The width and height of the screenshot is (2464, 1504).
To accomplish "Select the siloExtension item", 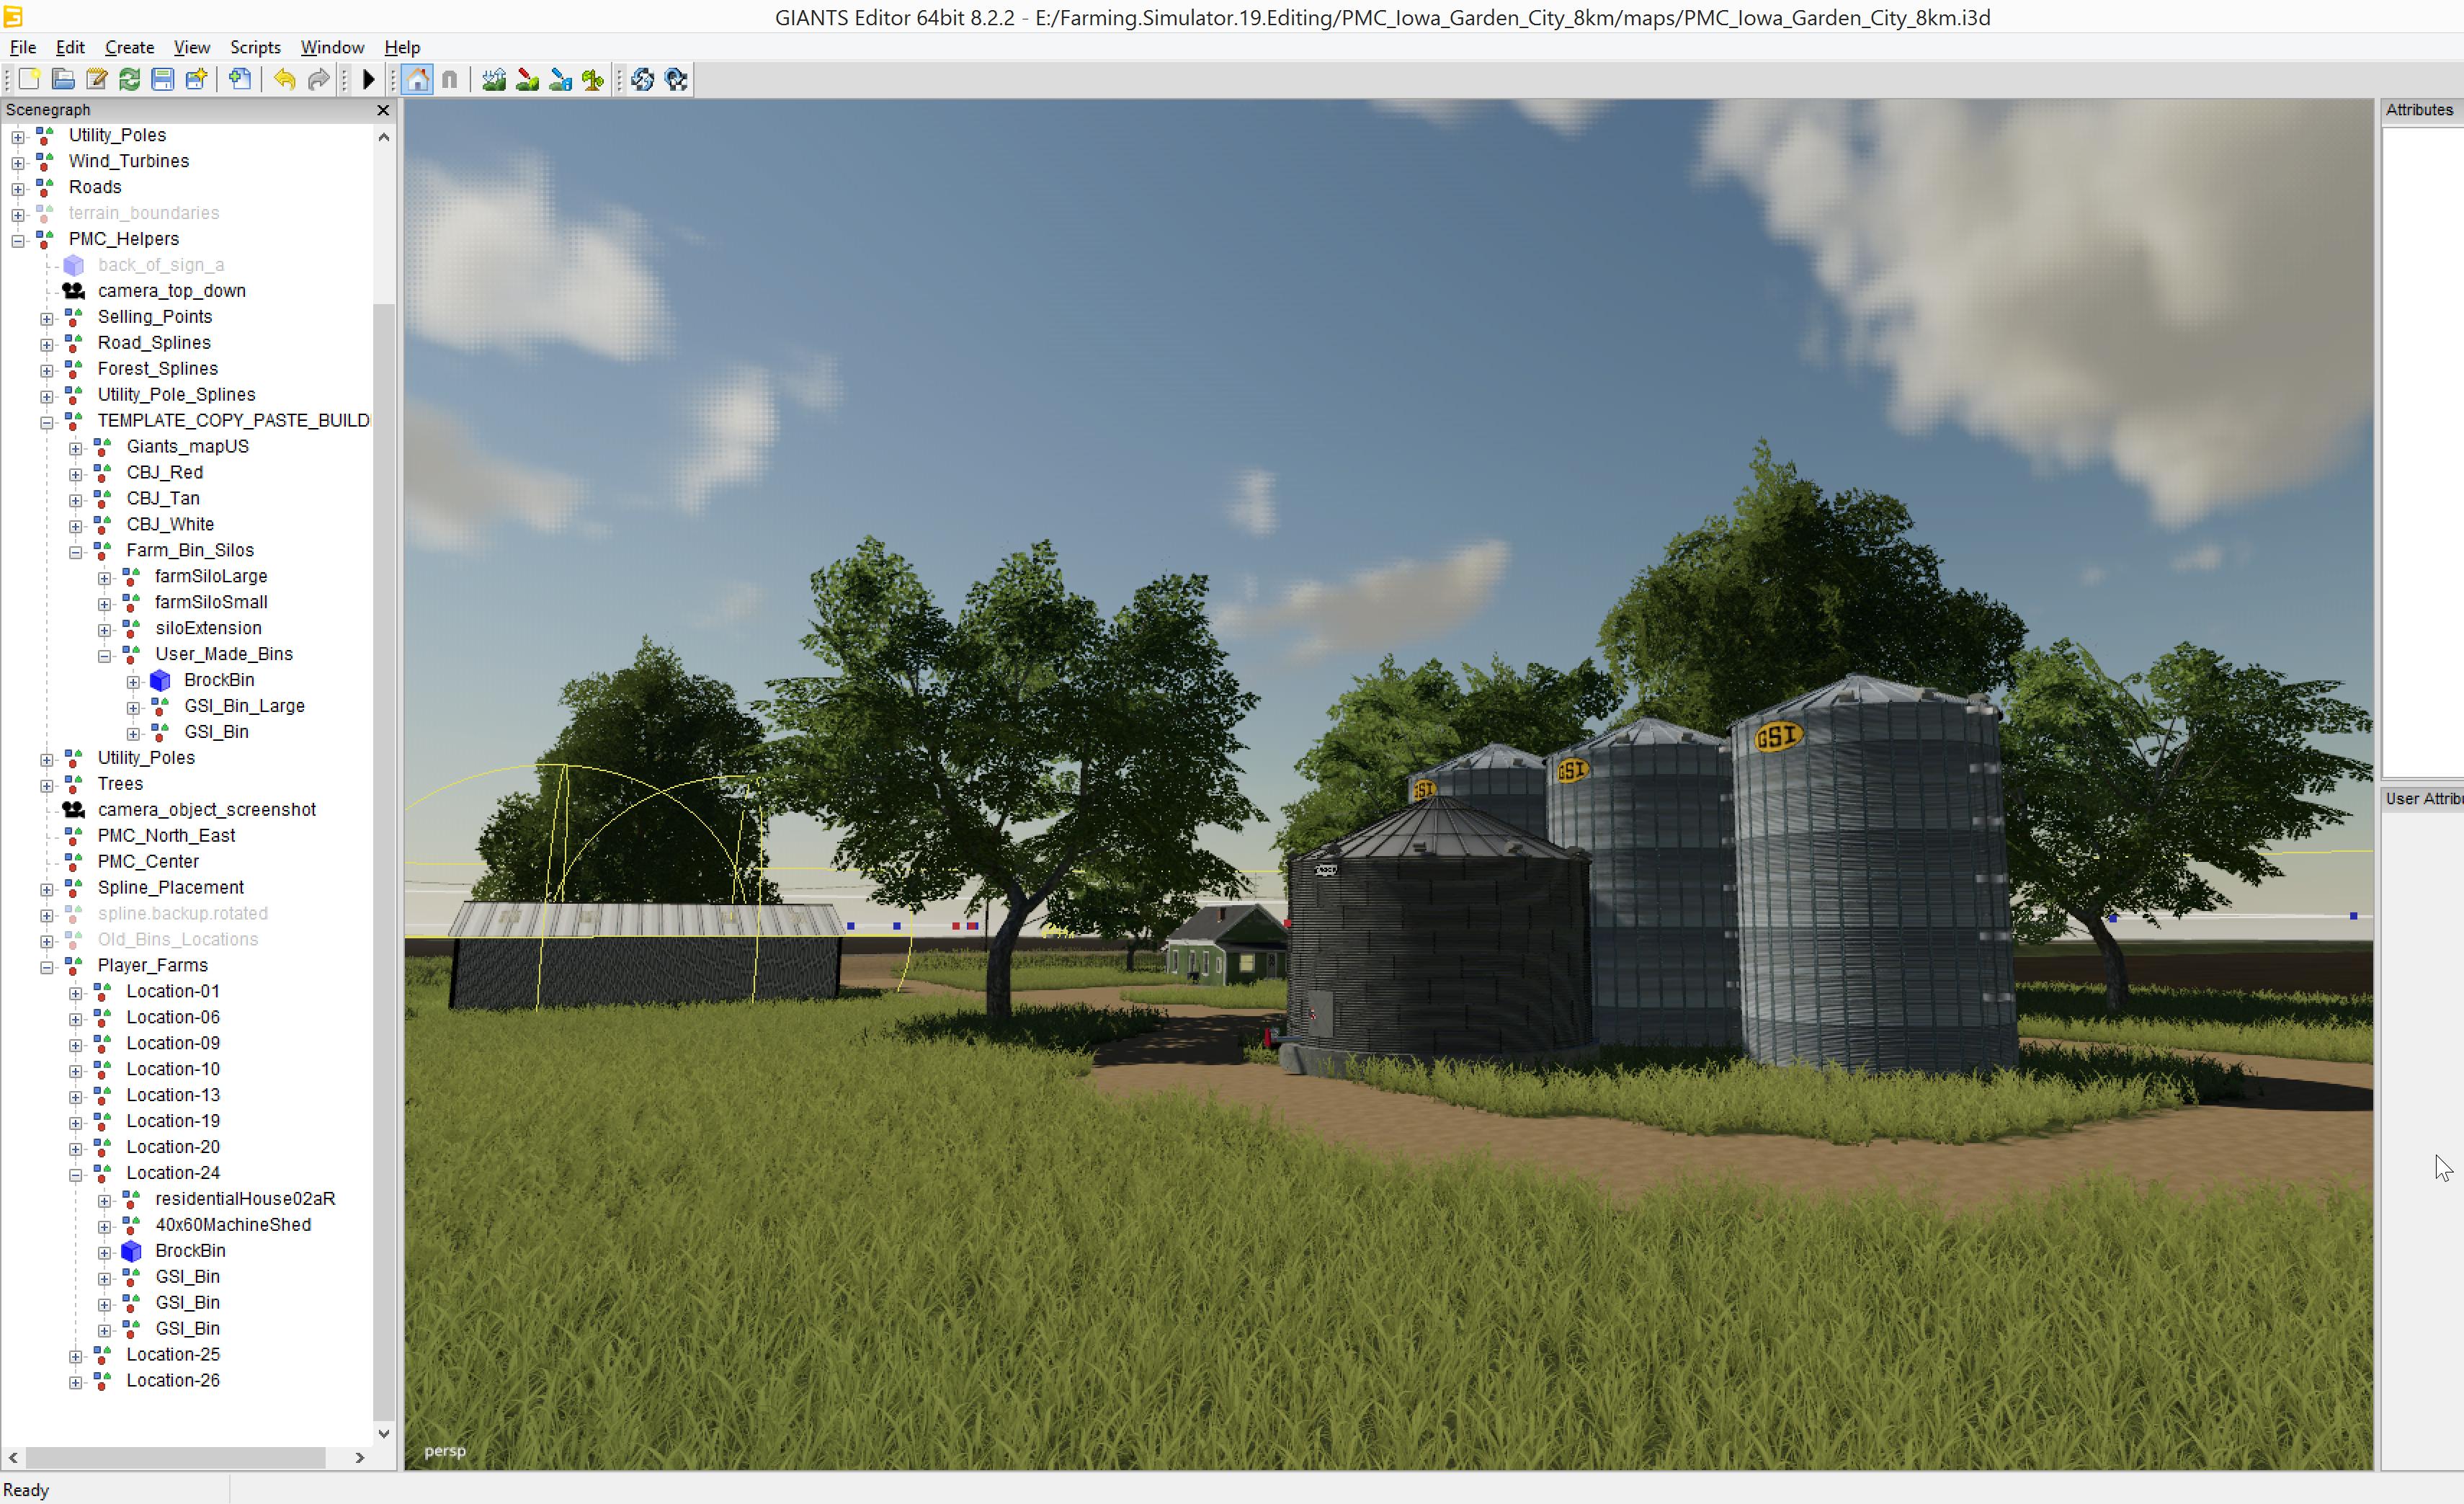I will pos(208,629).
